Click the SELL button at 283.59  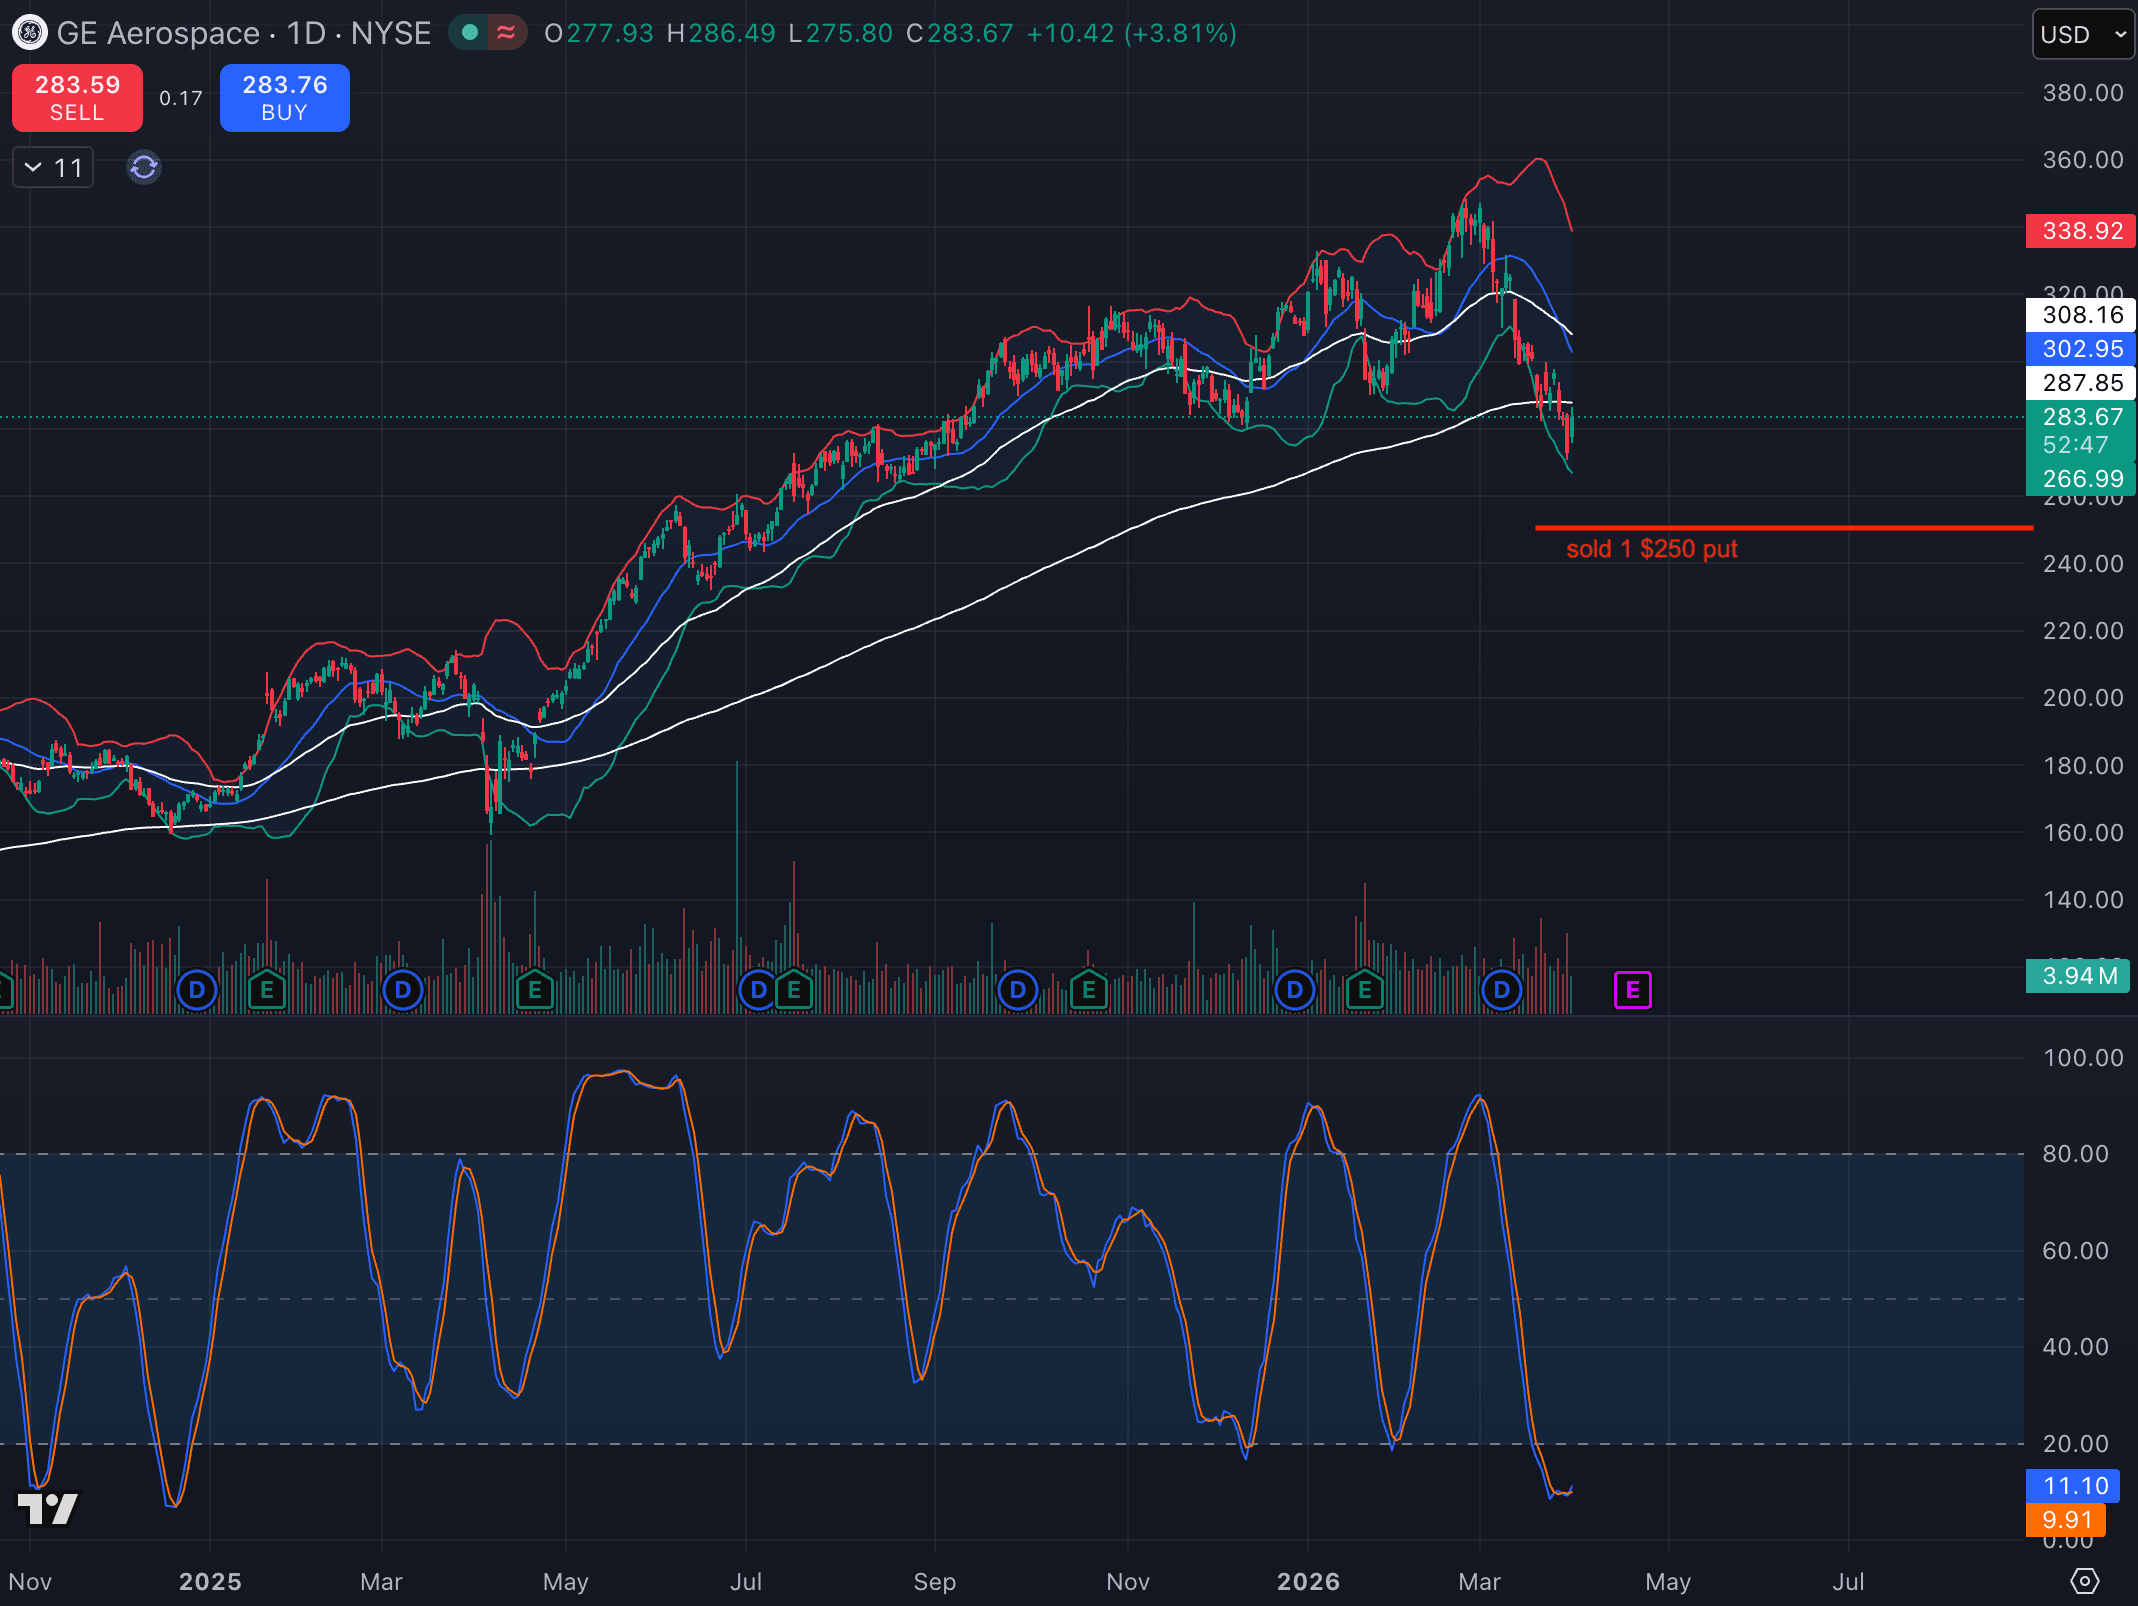[77, 97]
